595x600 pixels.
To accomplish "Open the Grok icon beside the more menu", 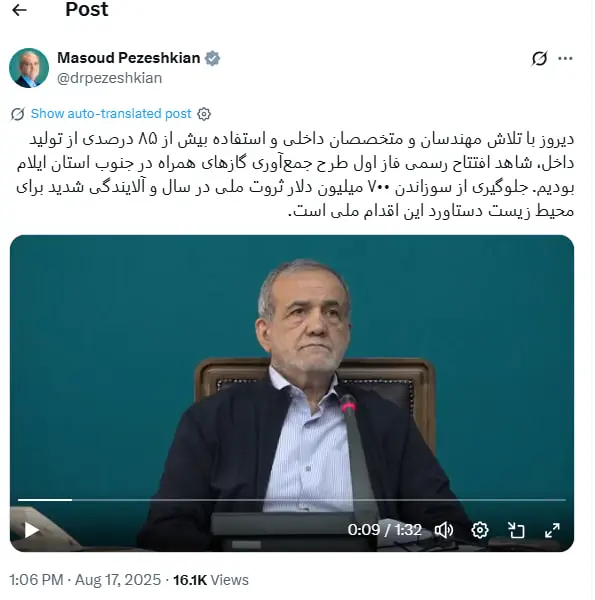I will 540,59.
